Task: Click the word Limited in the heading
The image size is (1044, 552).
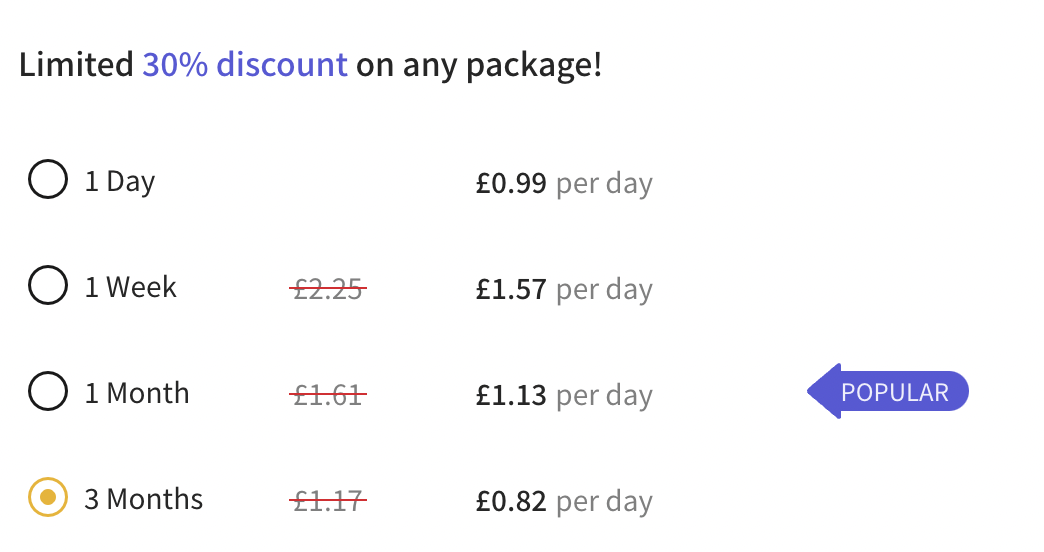Action: (77, 65)
